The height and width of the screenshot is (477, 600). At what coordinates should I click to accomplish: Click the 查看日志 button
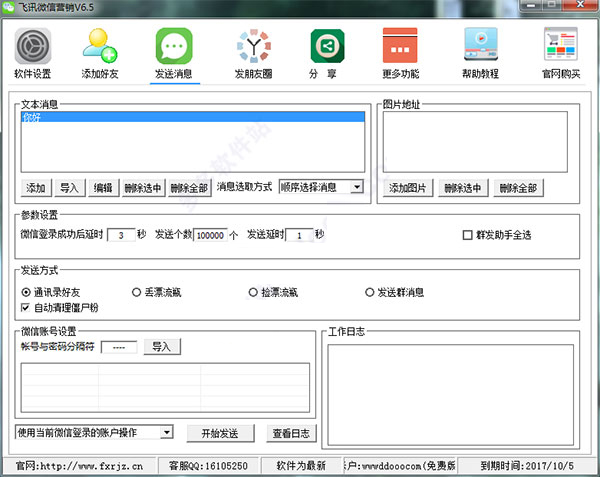[x=292, y=433]
